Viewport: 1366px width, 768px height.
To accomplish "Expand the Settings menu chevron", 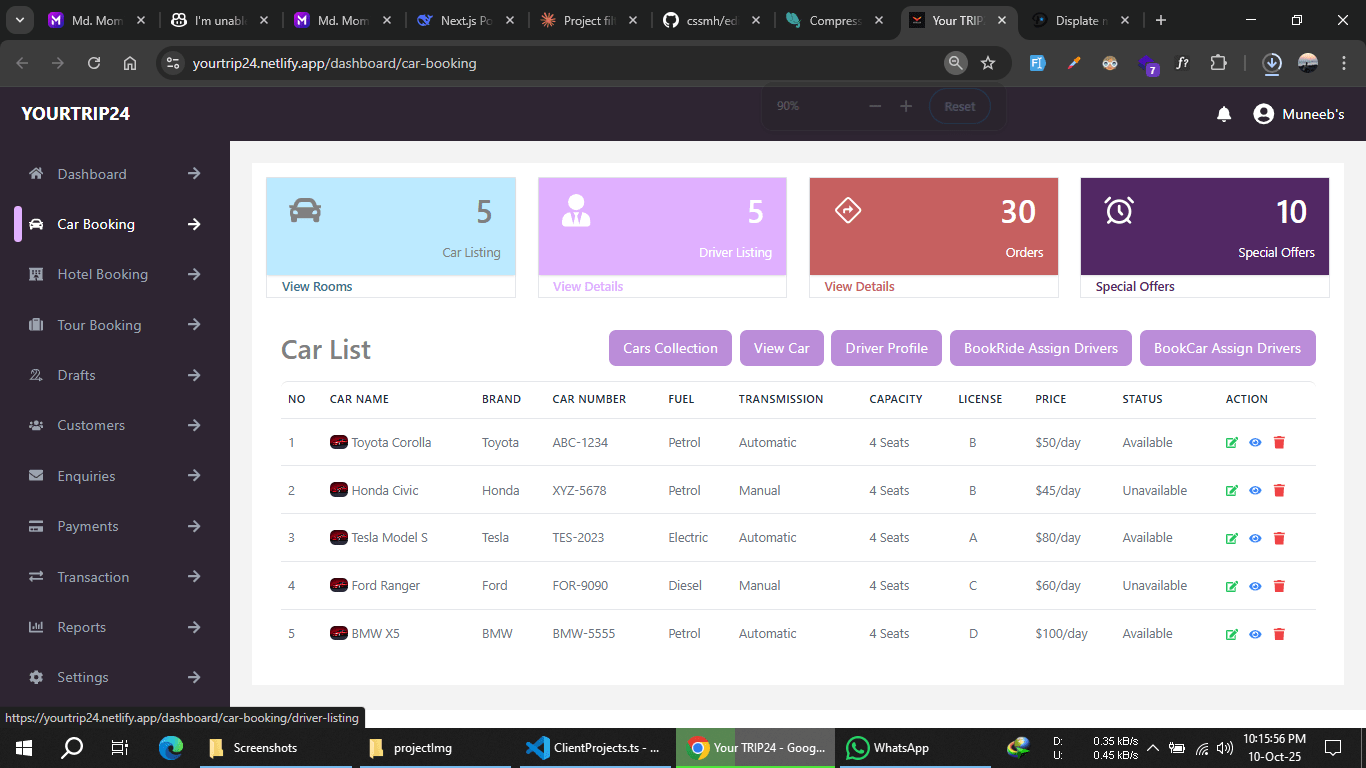I will (193, 677).
